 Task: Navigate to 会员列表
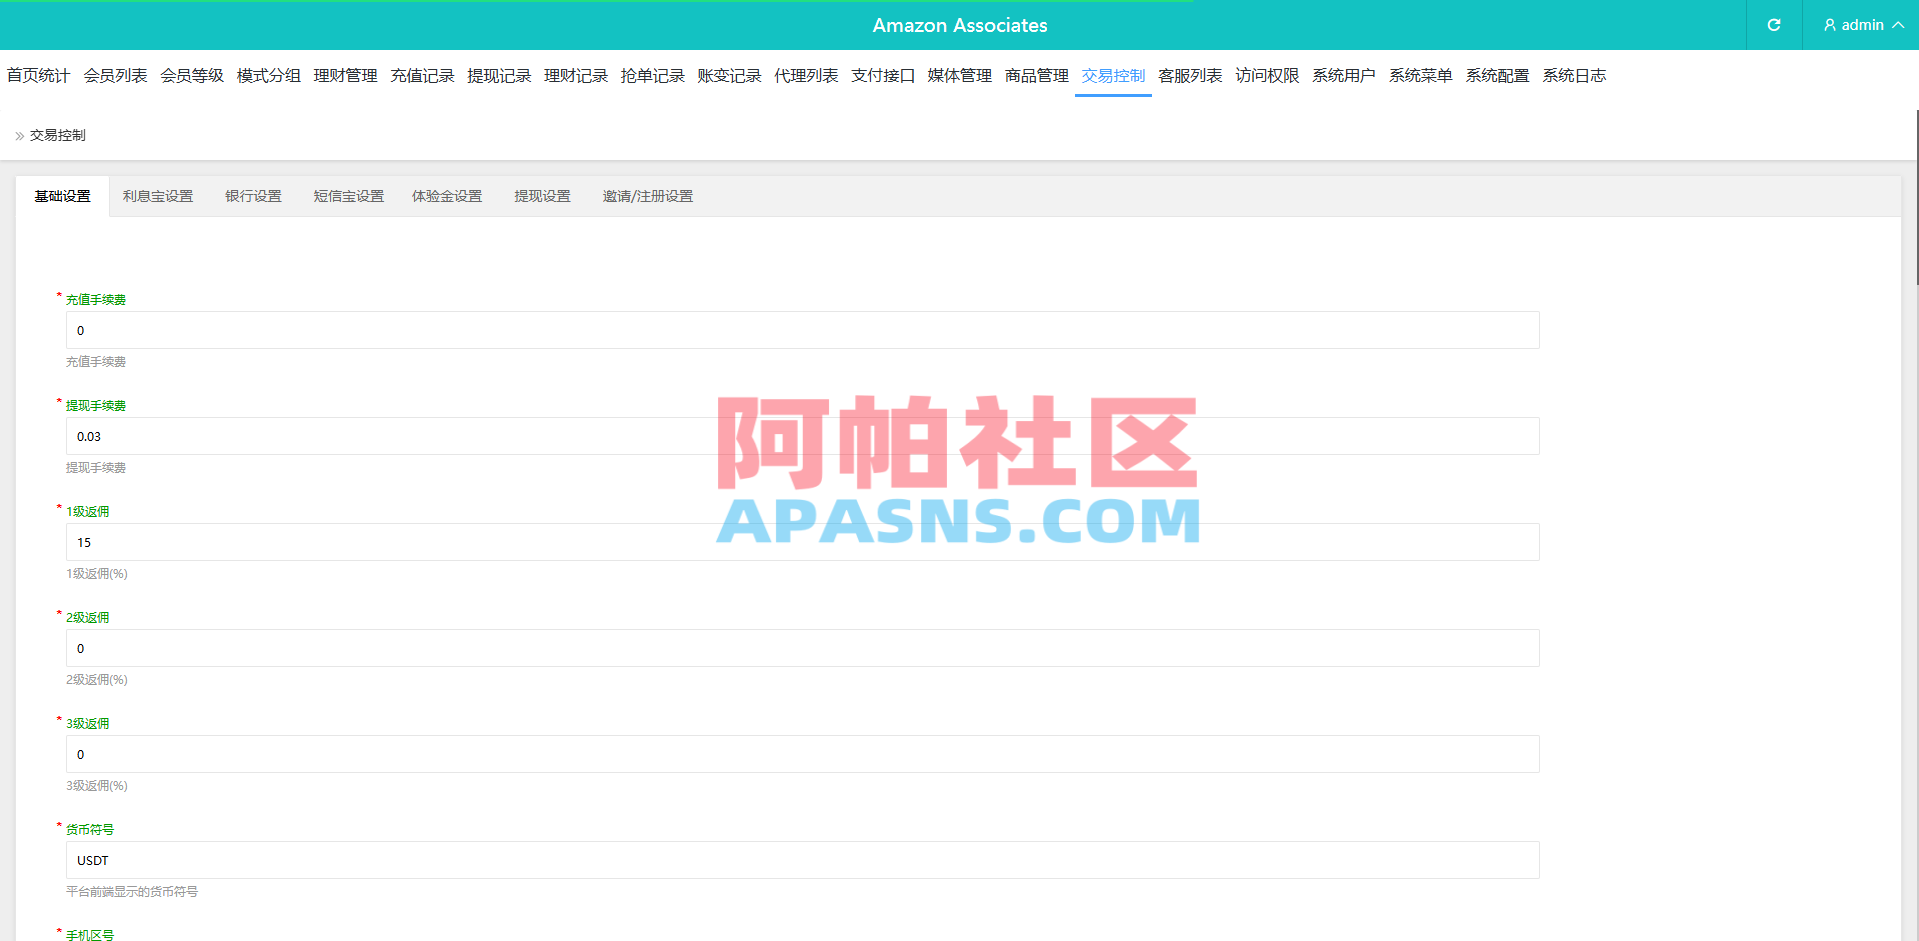click(x=115, y=75)
